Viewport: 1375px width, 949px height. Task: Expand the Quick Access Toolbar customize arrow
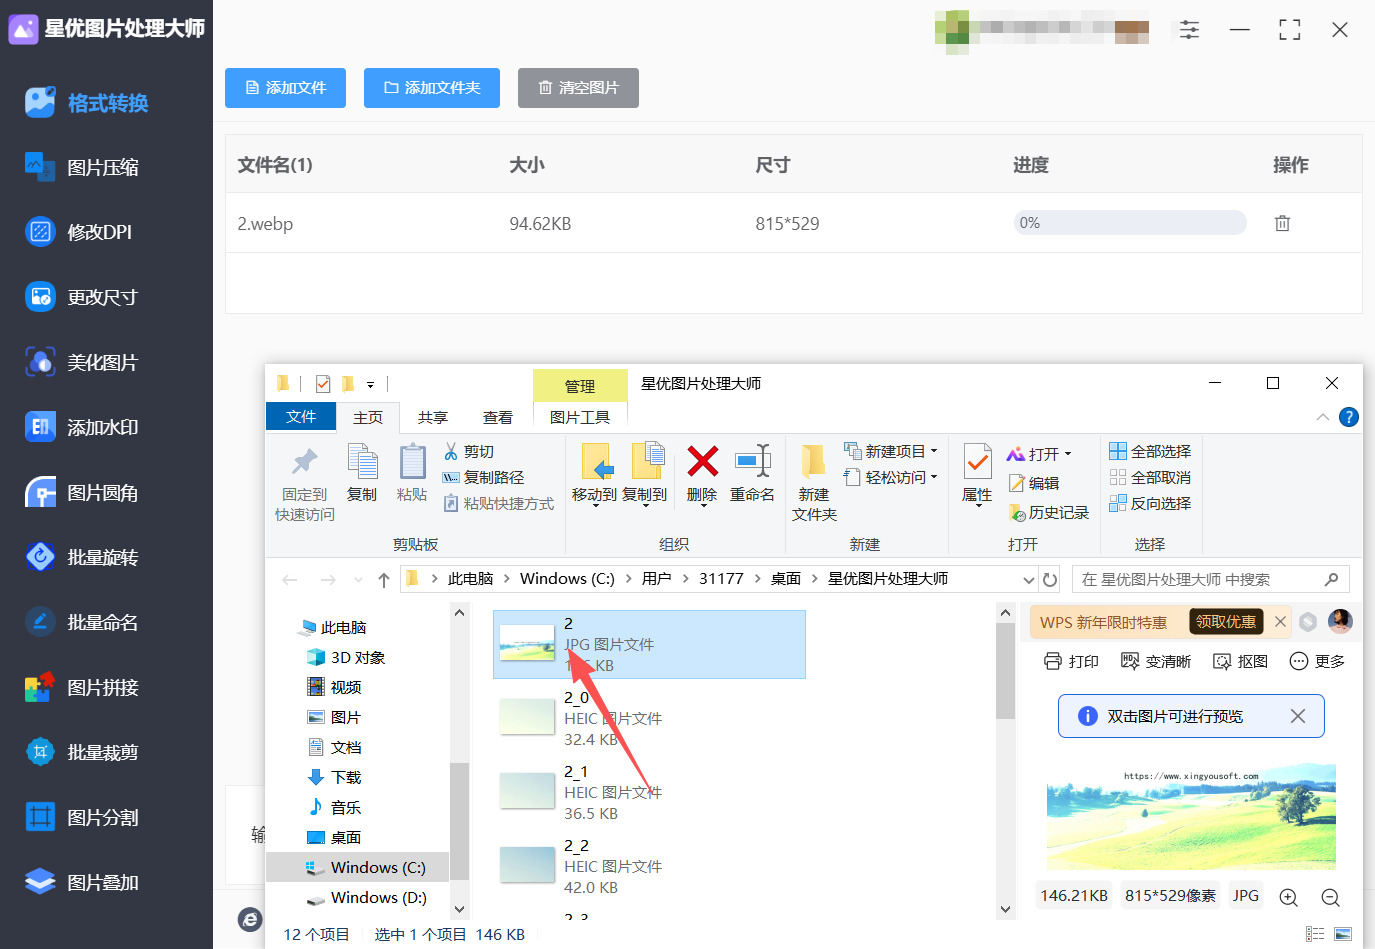370,384
